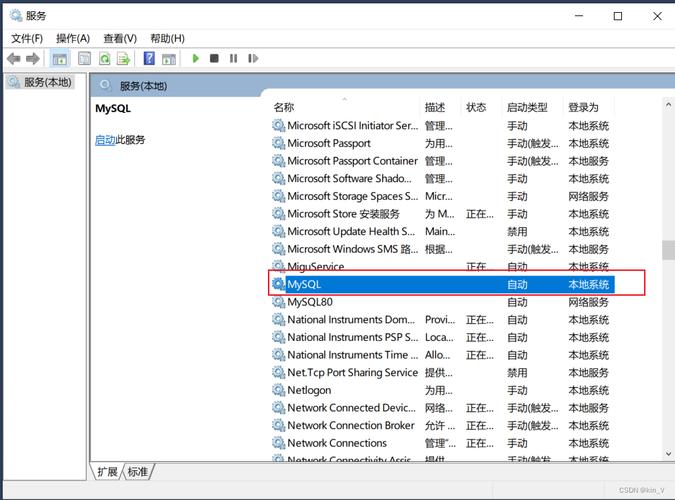
Task: Restart the service with restart icon
Action: [253, 58]
